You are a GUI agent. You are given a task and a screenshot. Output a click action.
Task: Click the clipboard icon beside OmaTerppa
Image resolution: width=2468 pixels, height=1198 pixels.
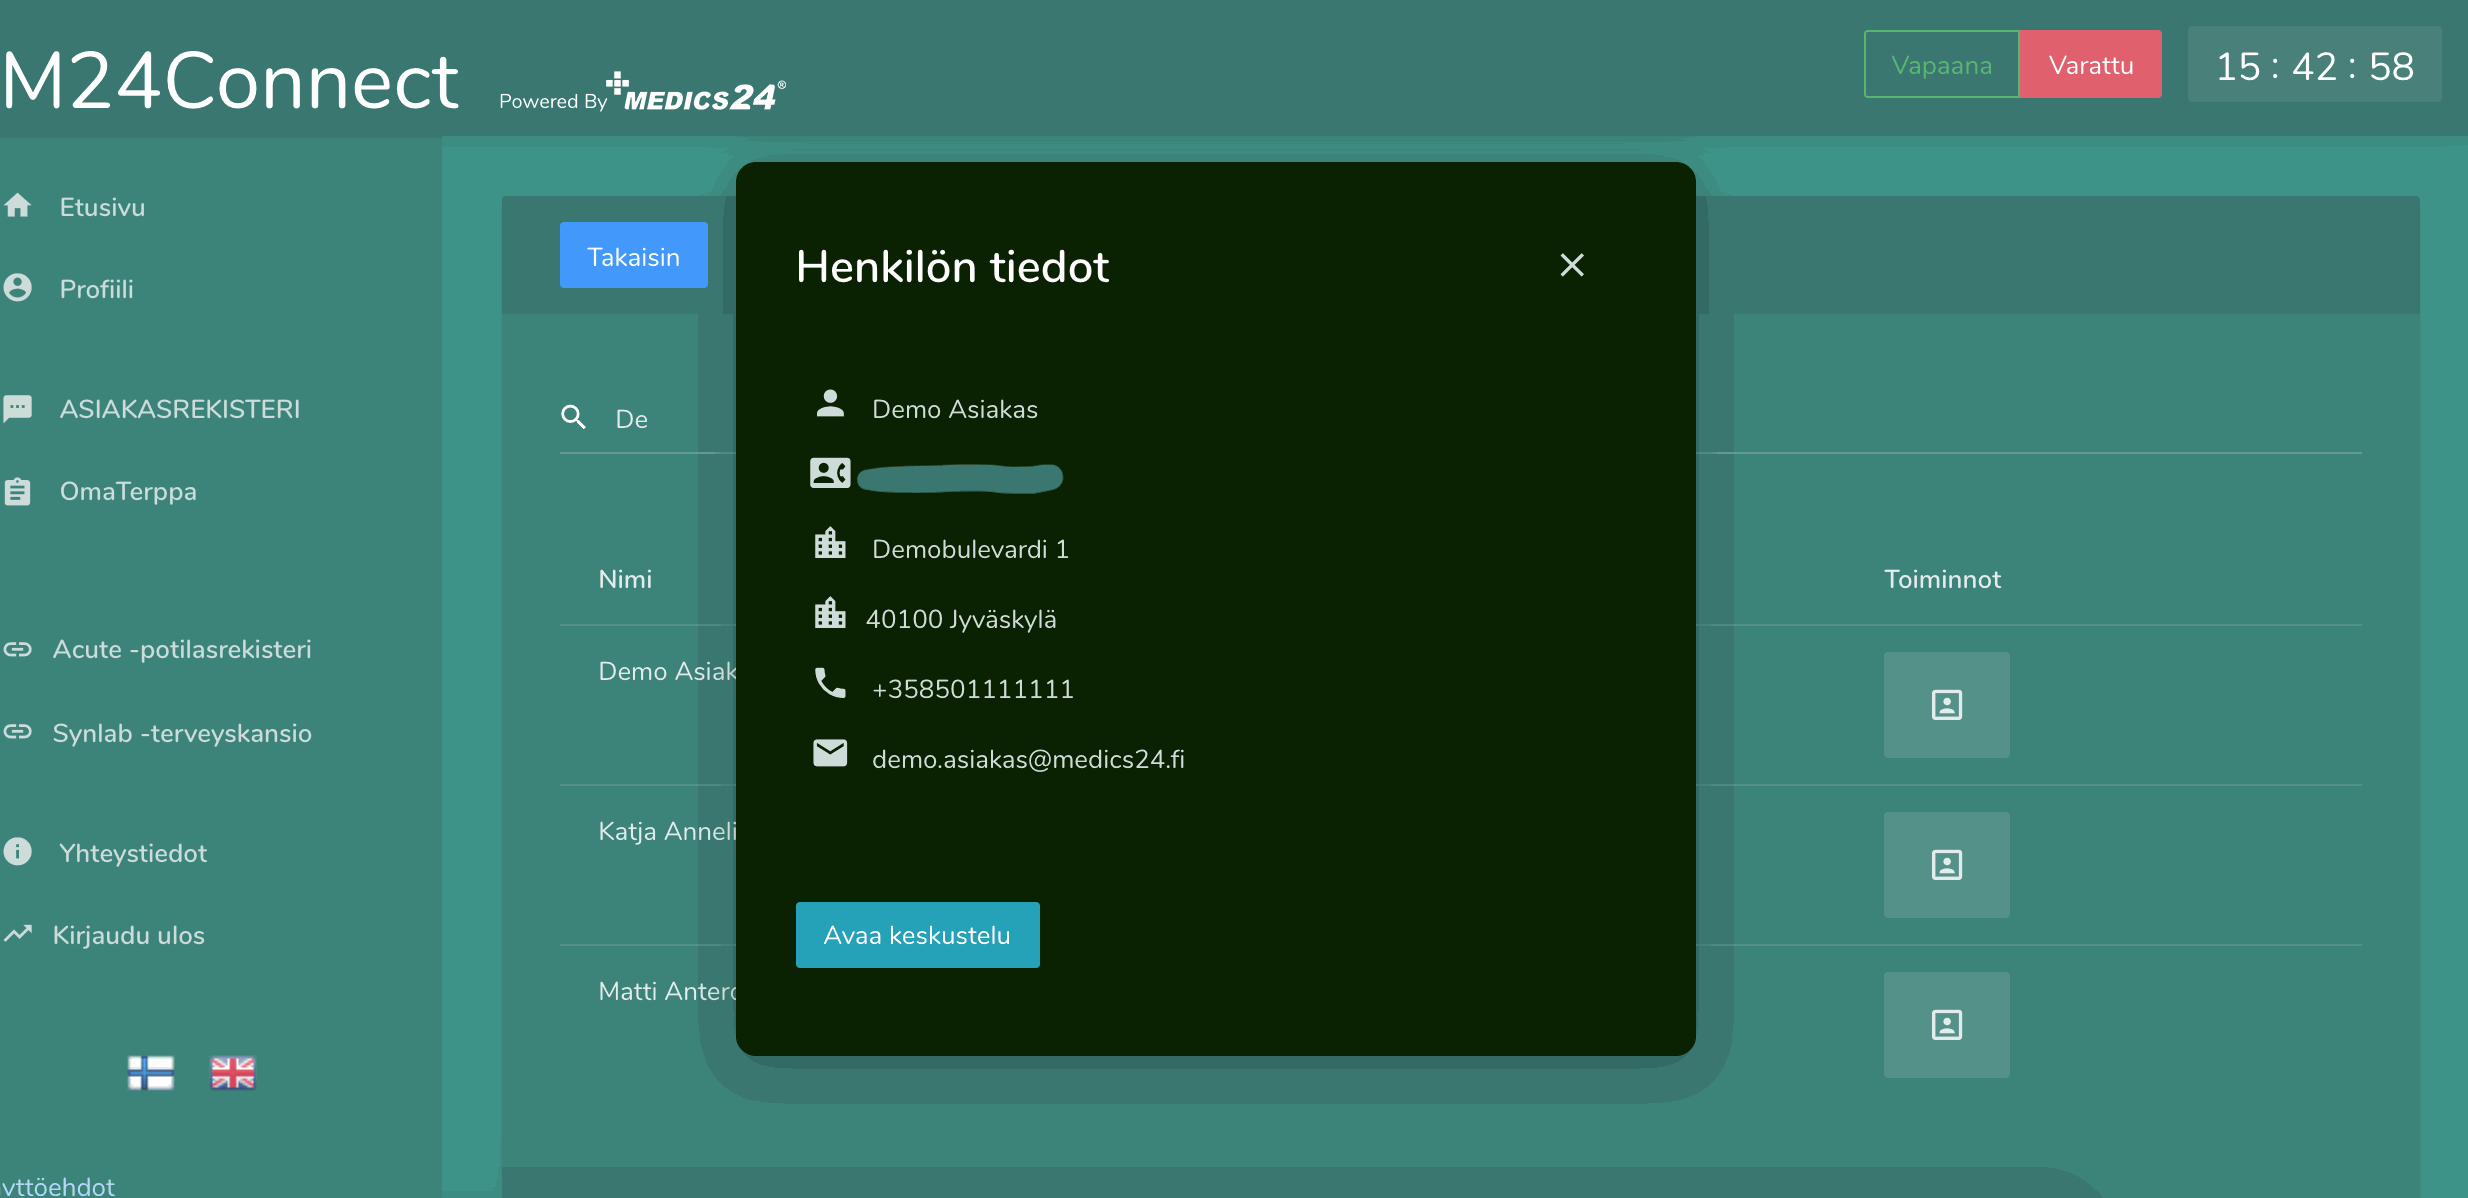(18, 491)
